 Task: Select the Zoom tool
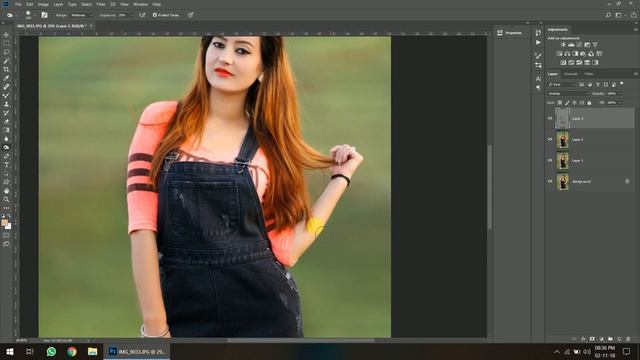tap(6, 199)
